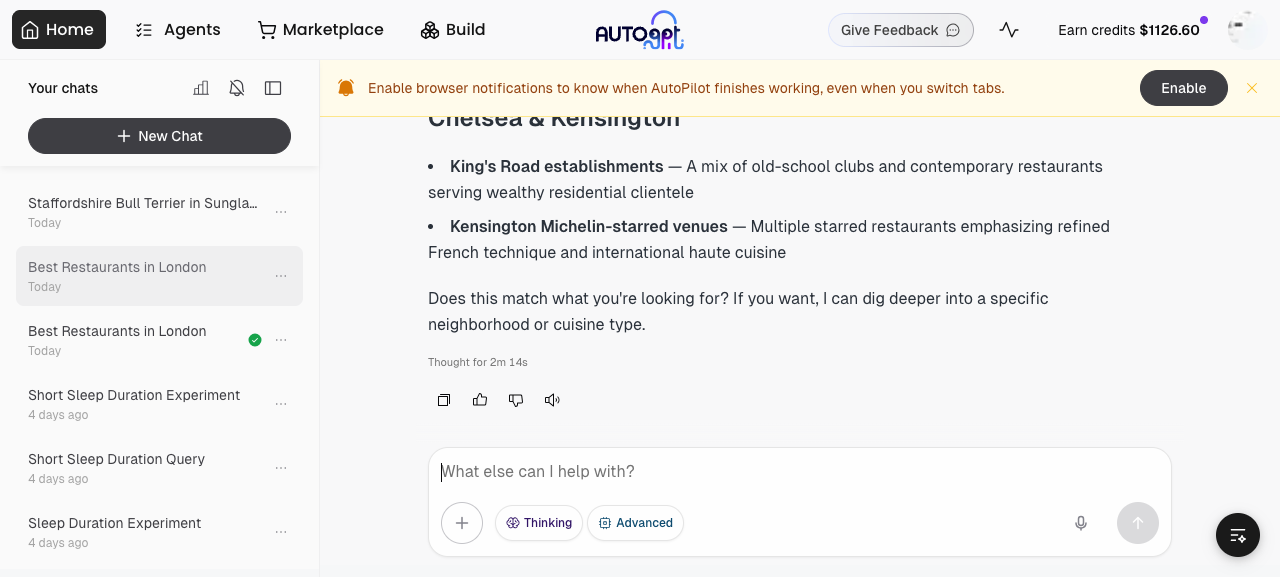Open the Best Restaurants chat with green checkmark
The image size is (1280, 577).
click(x=131, y=340)
